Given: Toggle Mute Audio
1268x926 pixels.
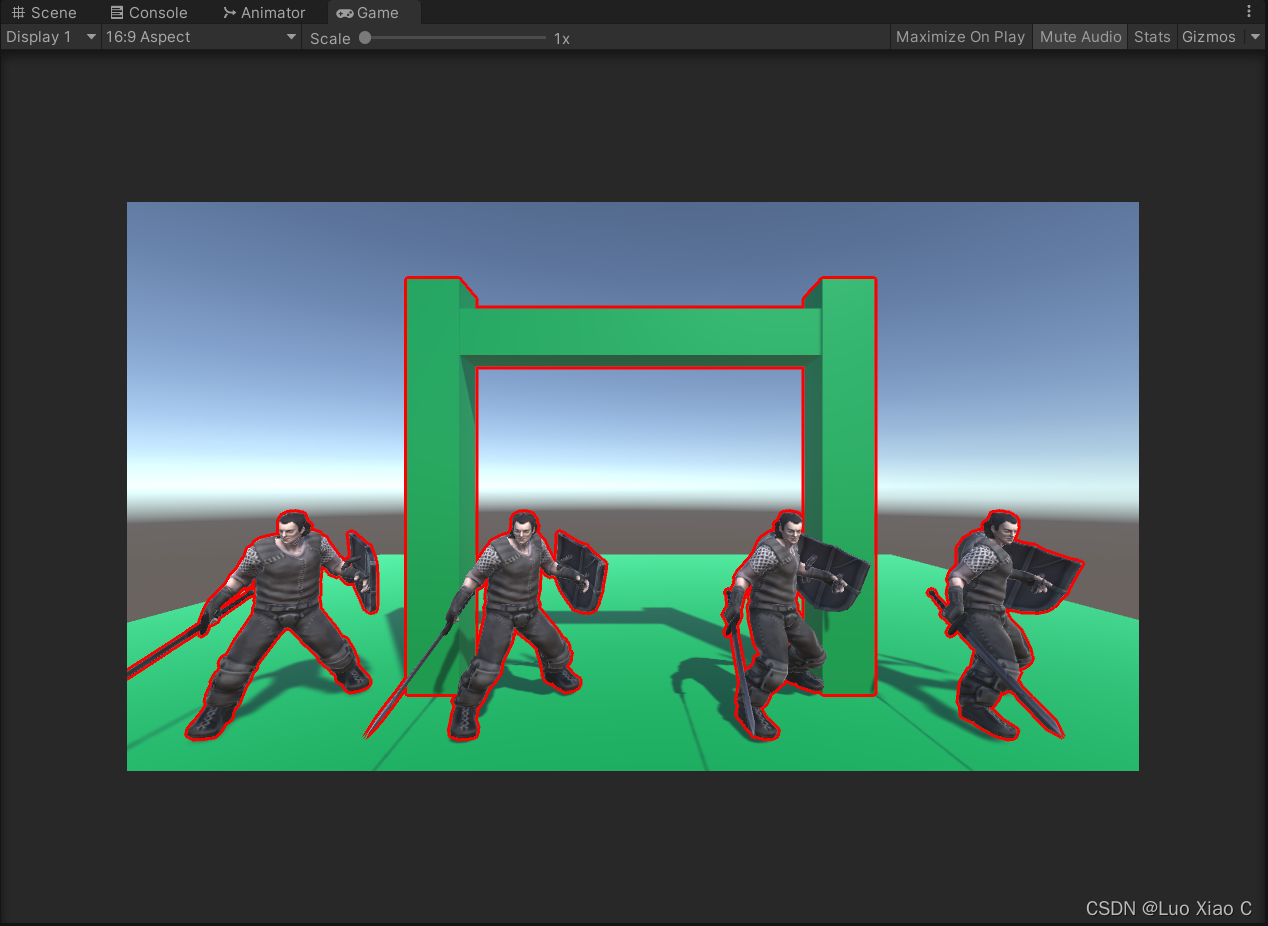Looking at the screenshot, I should pyautogui.click(x=1081, y=37).
